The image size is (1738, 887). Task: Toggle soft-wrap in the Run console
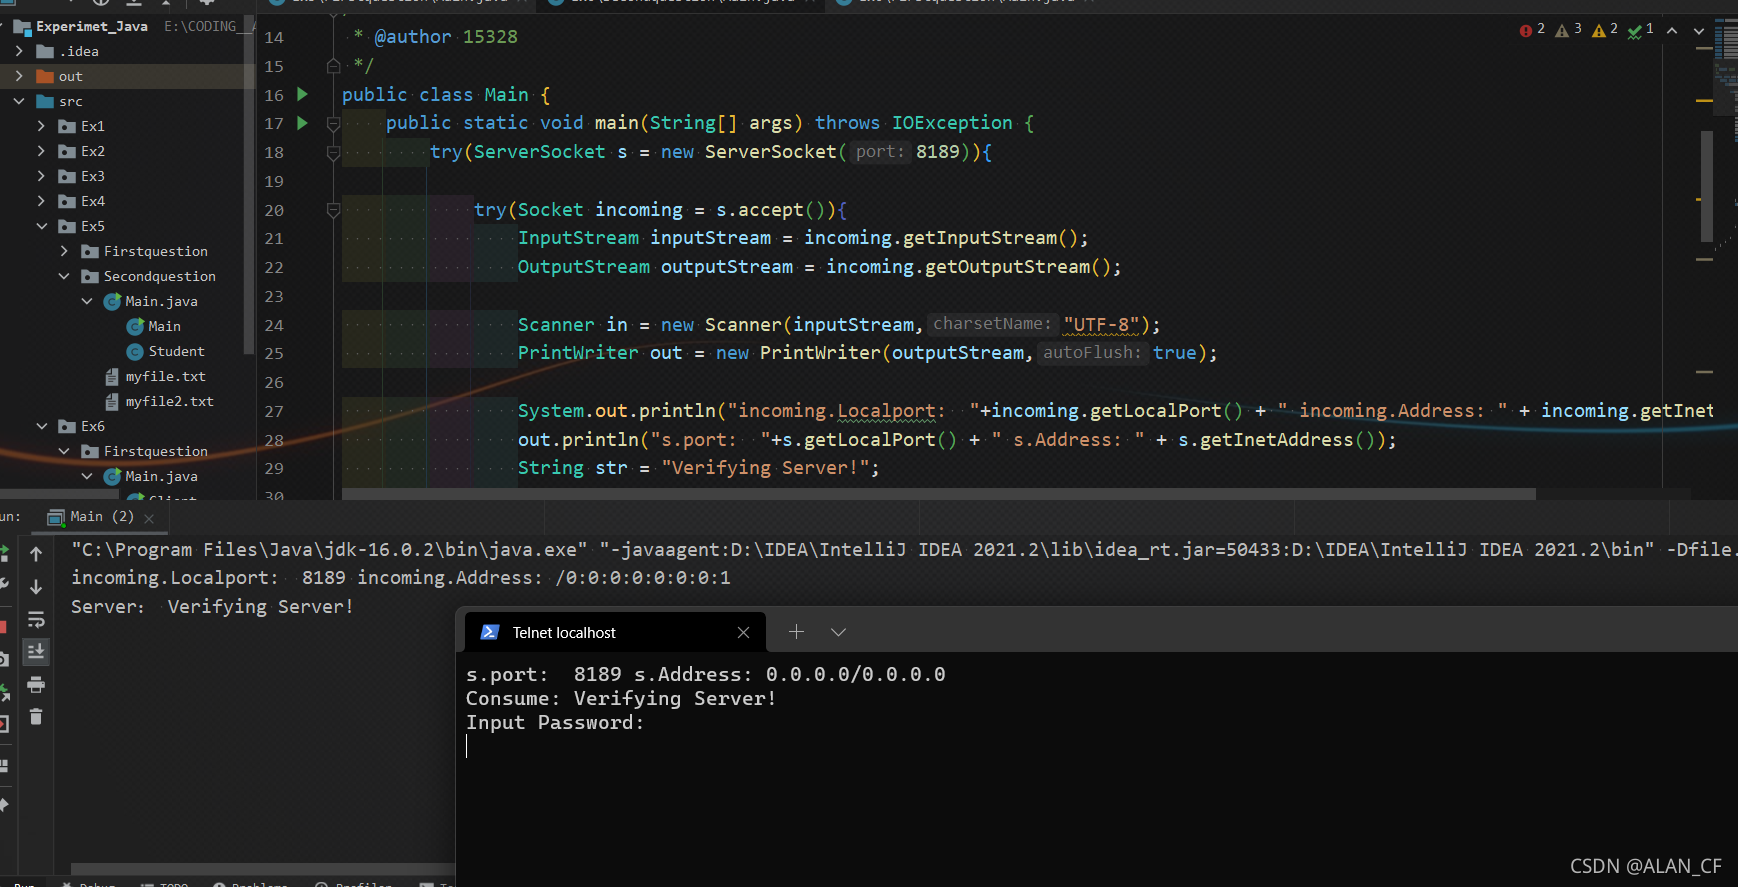click(36, 620)
